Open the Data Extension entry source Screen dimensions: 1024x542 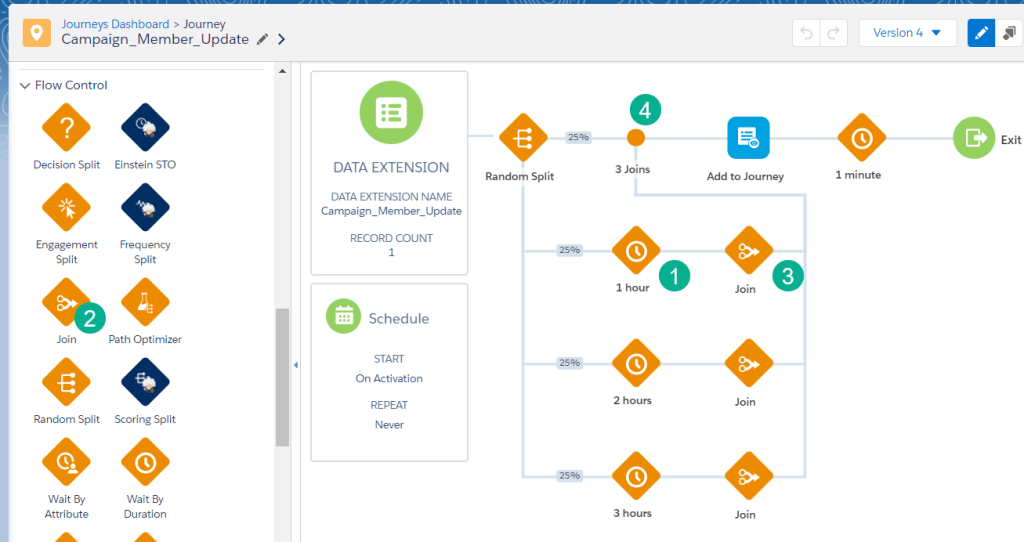(x=390, y=172)
